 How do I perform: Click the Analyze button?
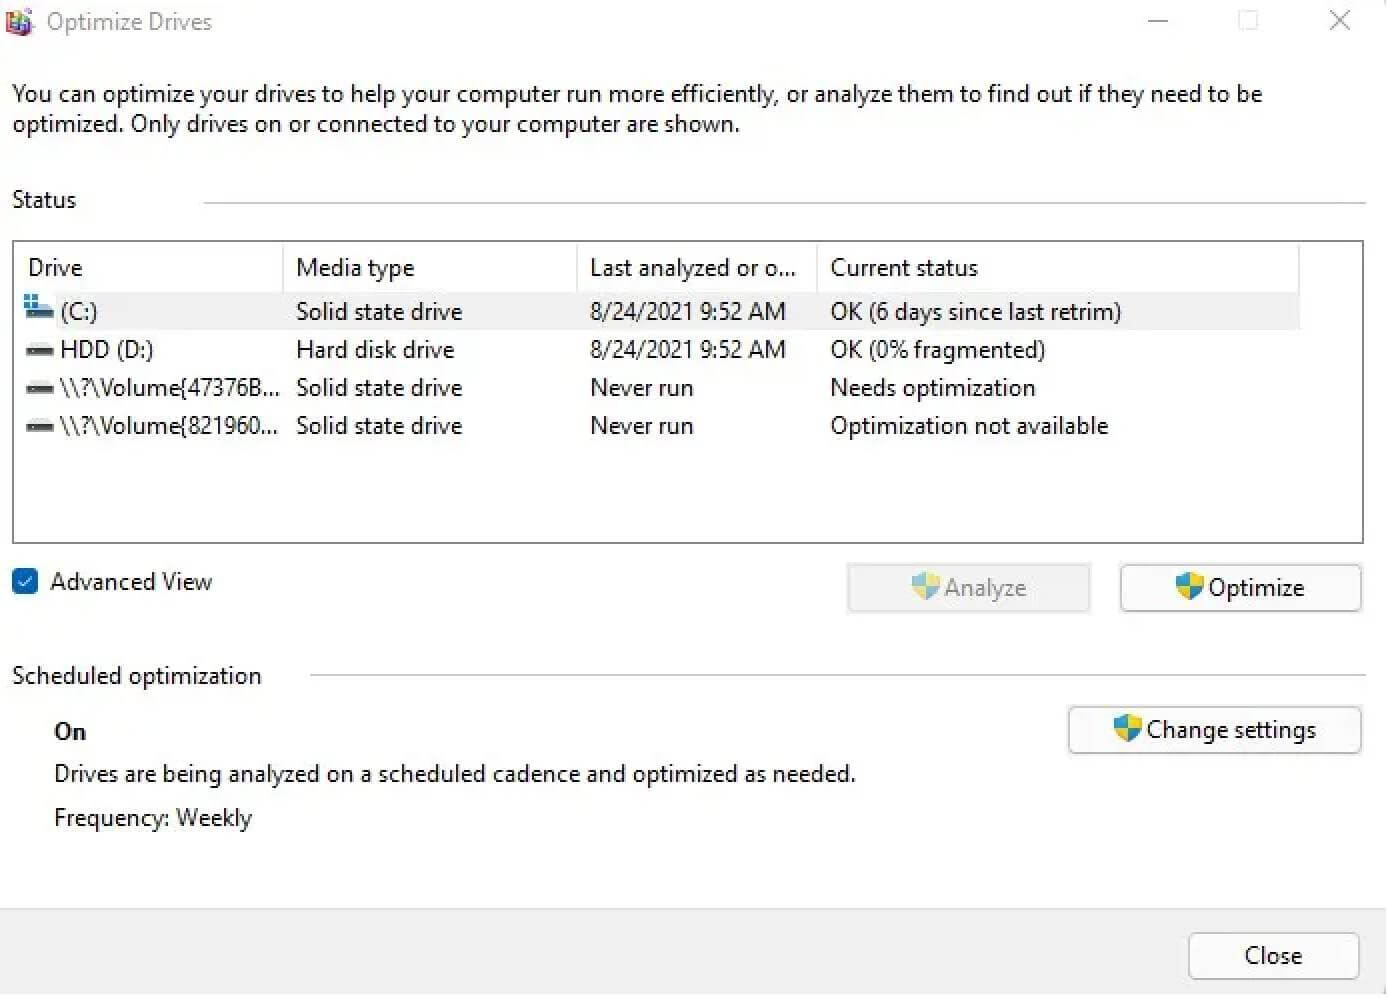click(968, 587)
